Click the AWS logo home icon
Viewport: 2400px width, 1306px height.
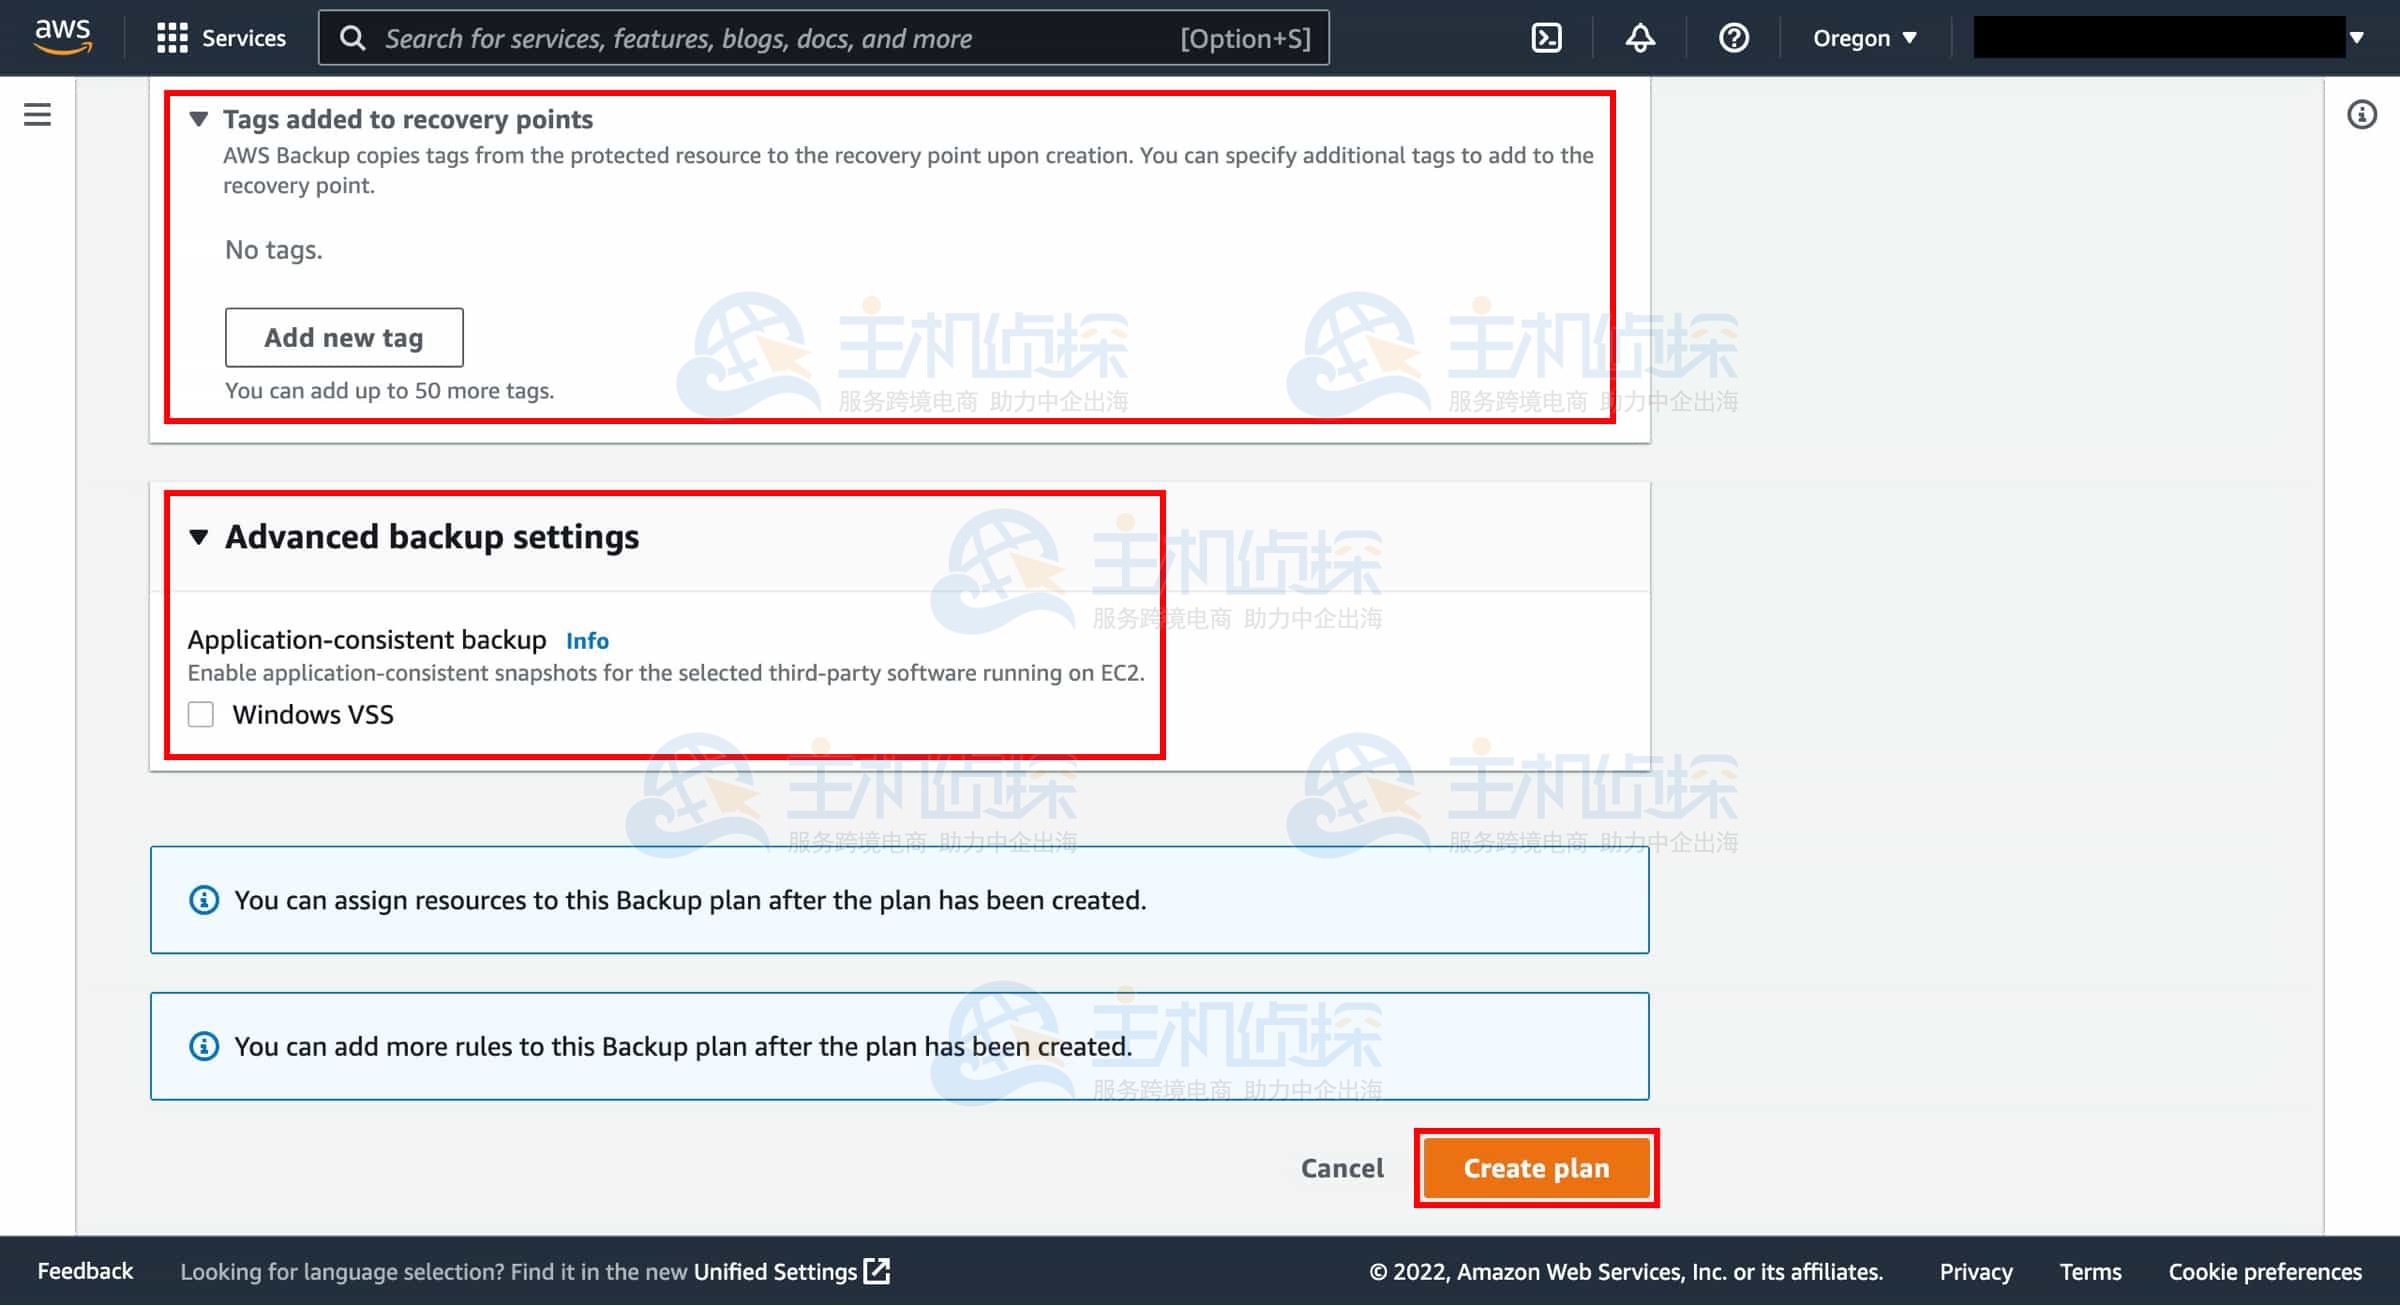62,36
